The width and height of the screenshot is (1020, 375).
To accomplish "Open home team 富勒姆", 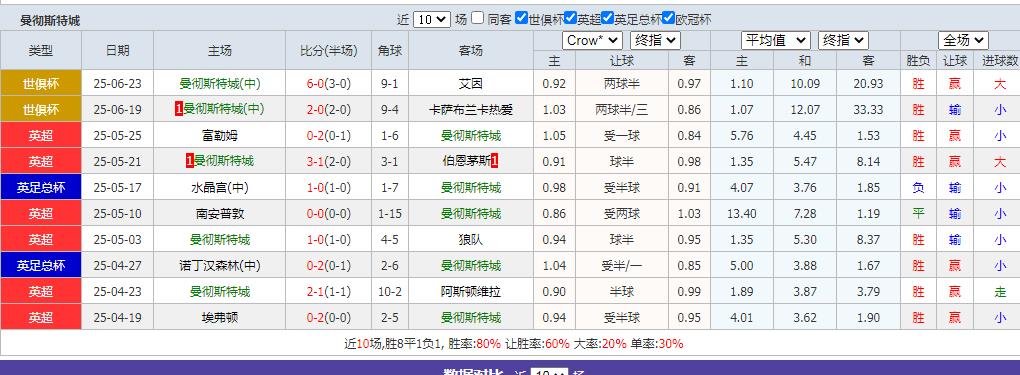I will tap(219, 135).
